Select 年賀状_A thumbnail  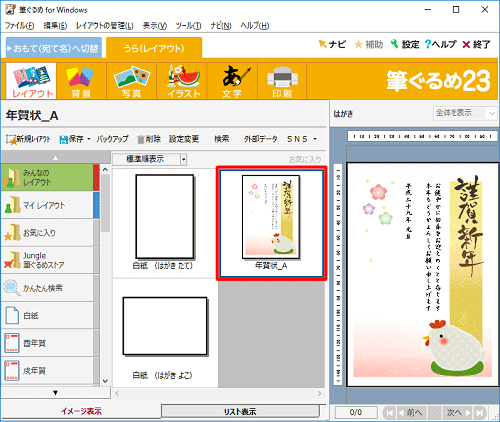[x=271, y=223]
